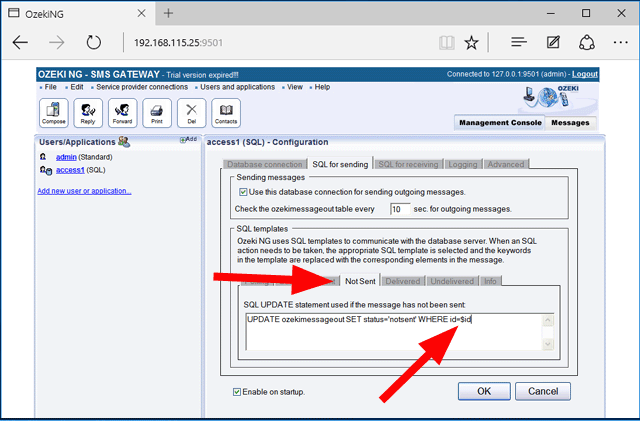Click the Forward toolbar icon
640x421 pixels.
coord(122,113)
